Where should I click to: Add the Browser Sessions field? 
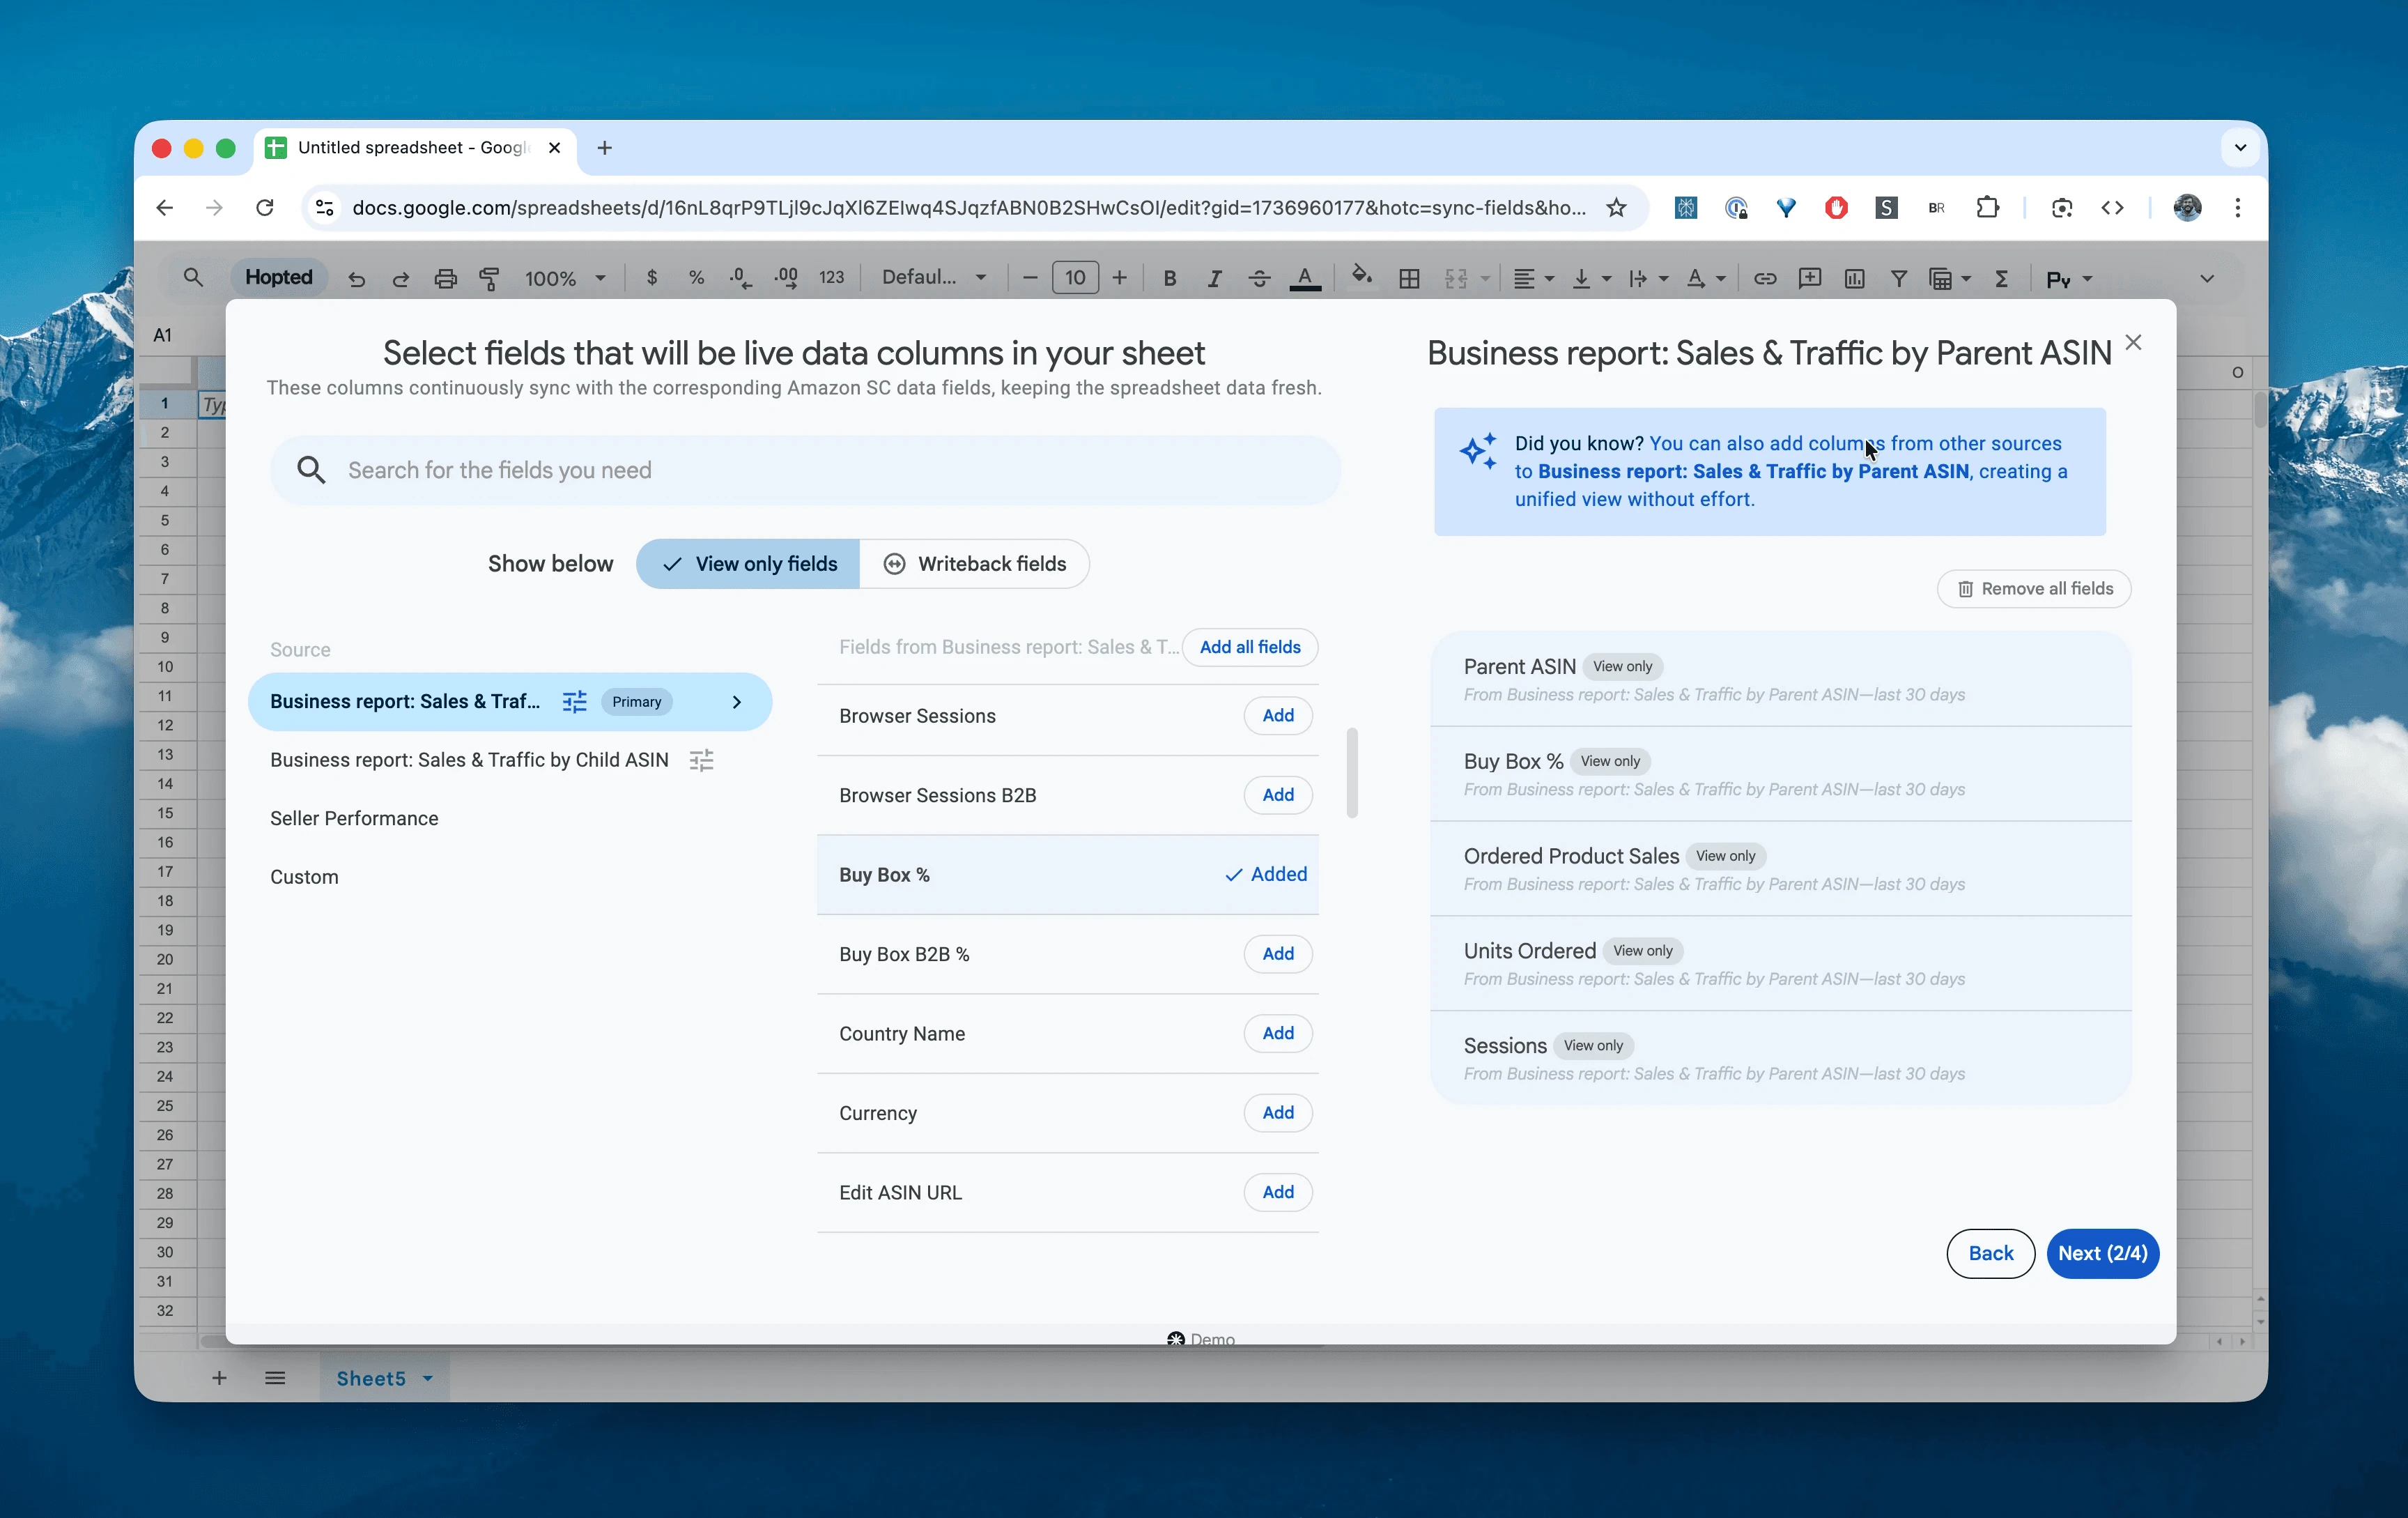tap(1278, 716)
